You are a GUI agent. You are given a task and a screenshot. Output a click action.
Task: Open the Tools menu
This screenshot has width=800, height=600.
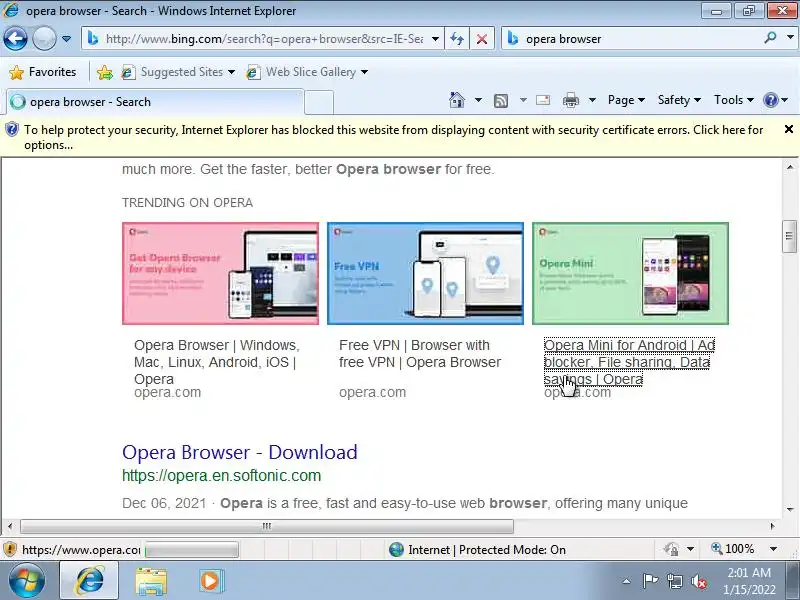[734, 100]
